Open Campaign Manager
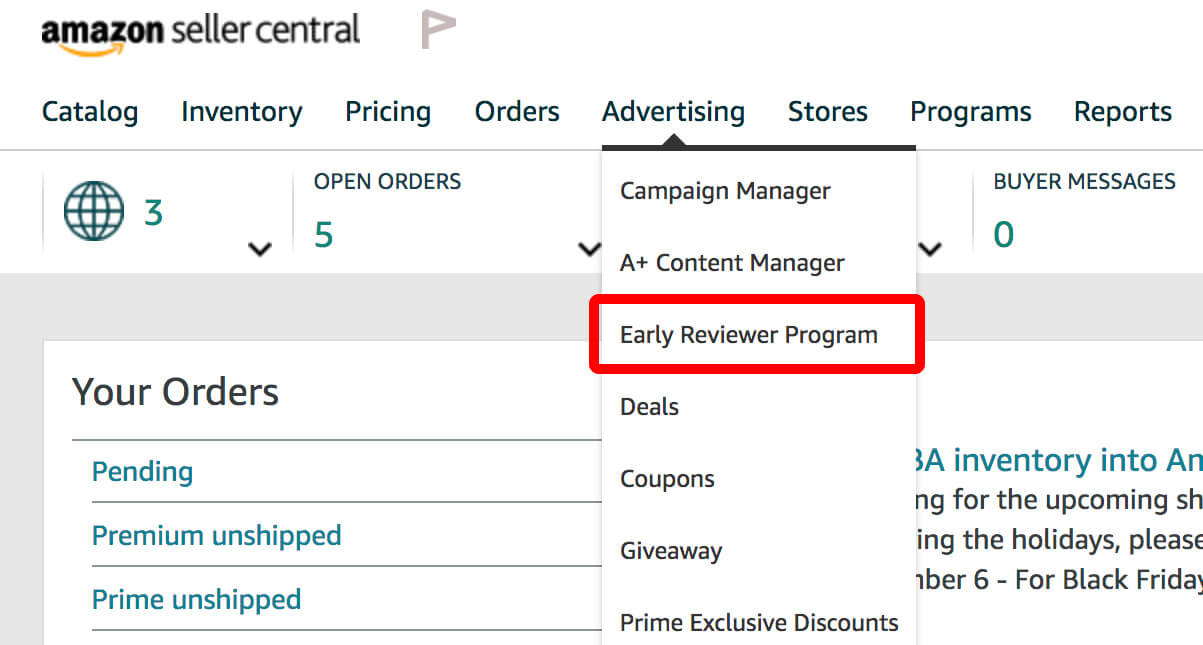Viewport: 1203px width, 645px height. coord(725,191)
